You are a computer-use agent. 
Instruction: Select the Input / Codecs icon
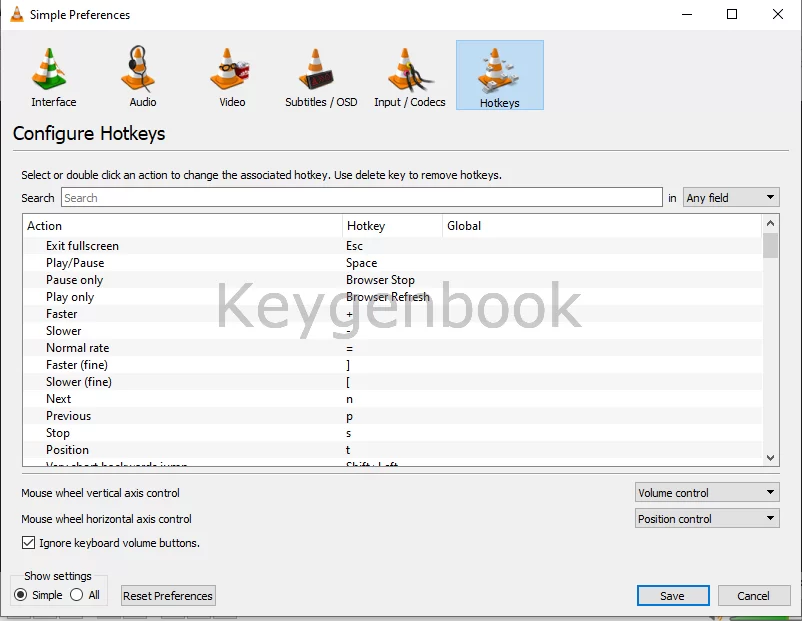409,70
